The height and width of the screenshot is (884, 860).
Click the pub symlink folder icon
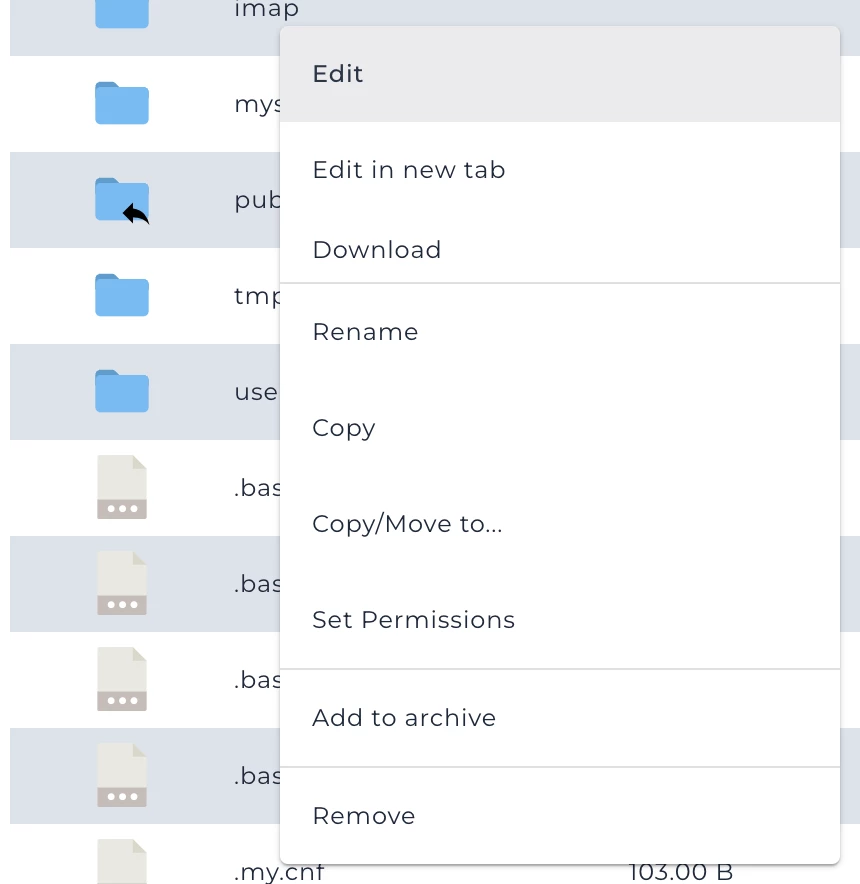pyautogui.click(x=121, y=200)
